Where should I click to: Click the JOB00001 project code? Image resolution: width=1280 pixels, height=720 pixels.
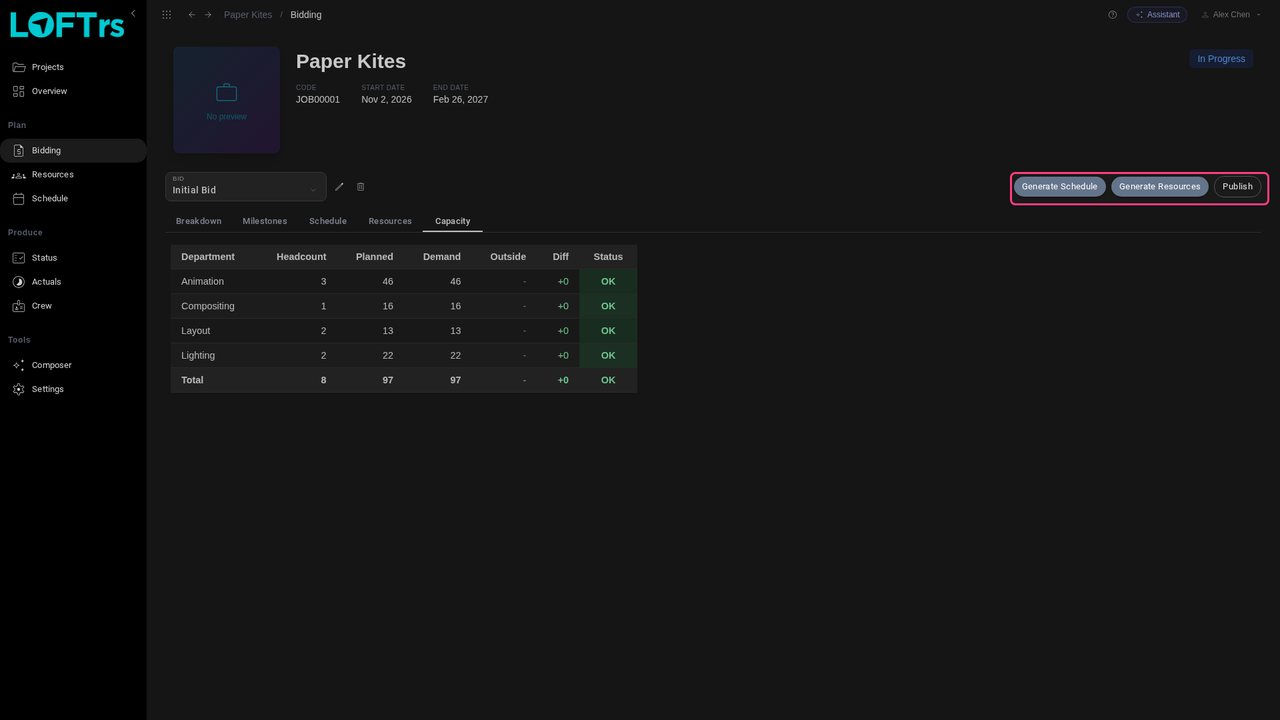tap(318, 99)
